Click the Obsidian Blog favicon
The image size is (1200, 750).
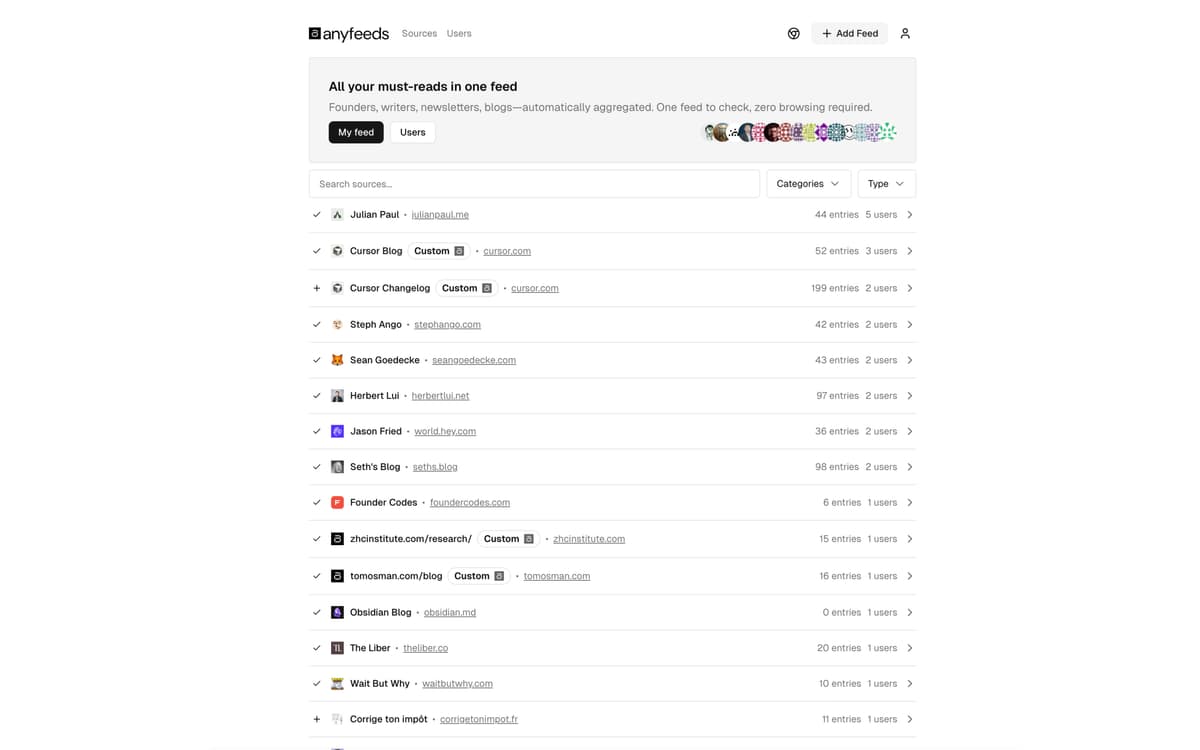tap(337, 612)
